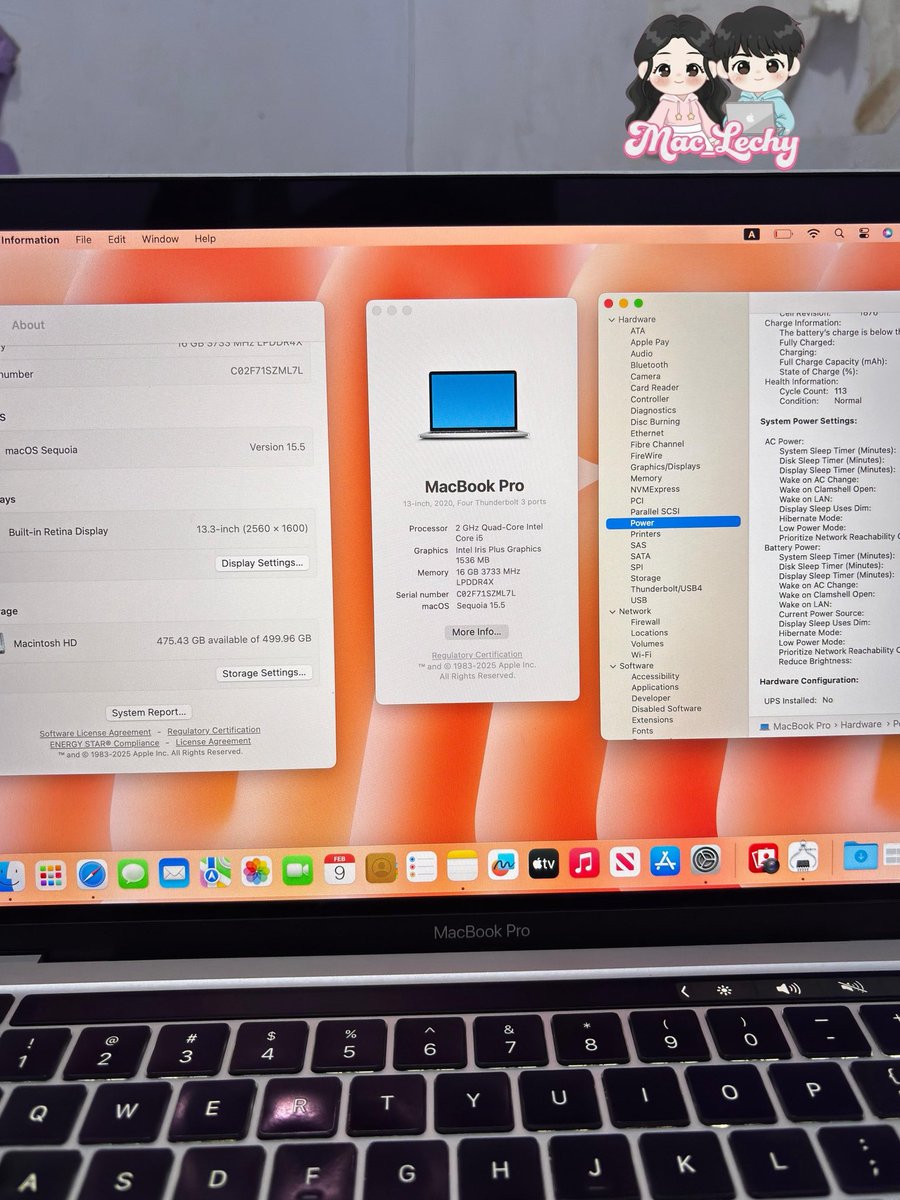Select Thunderbolt/USB4 in the sidebar
This screenshot has height=1200, width=900.
click(666, 589)
